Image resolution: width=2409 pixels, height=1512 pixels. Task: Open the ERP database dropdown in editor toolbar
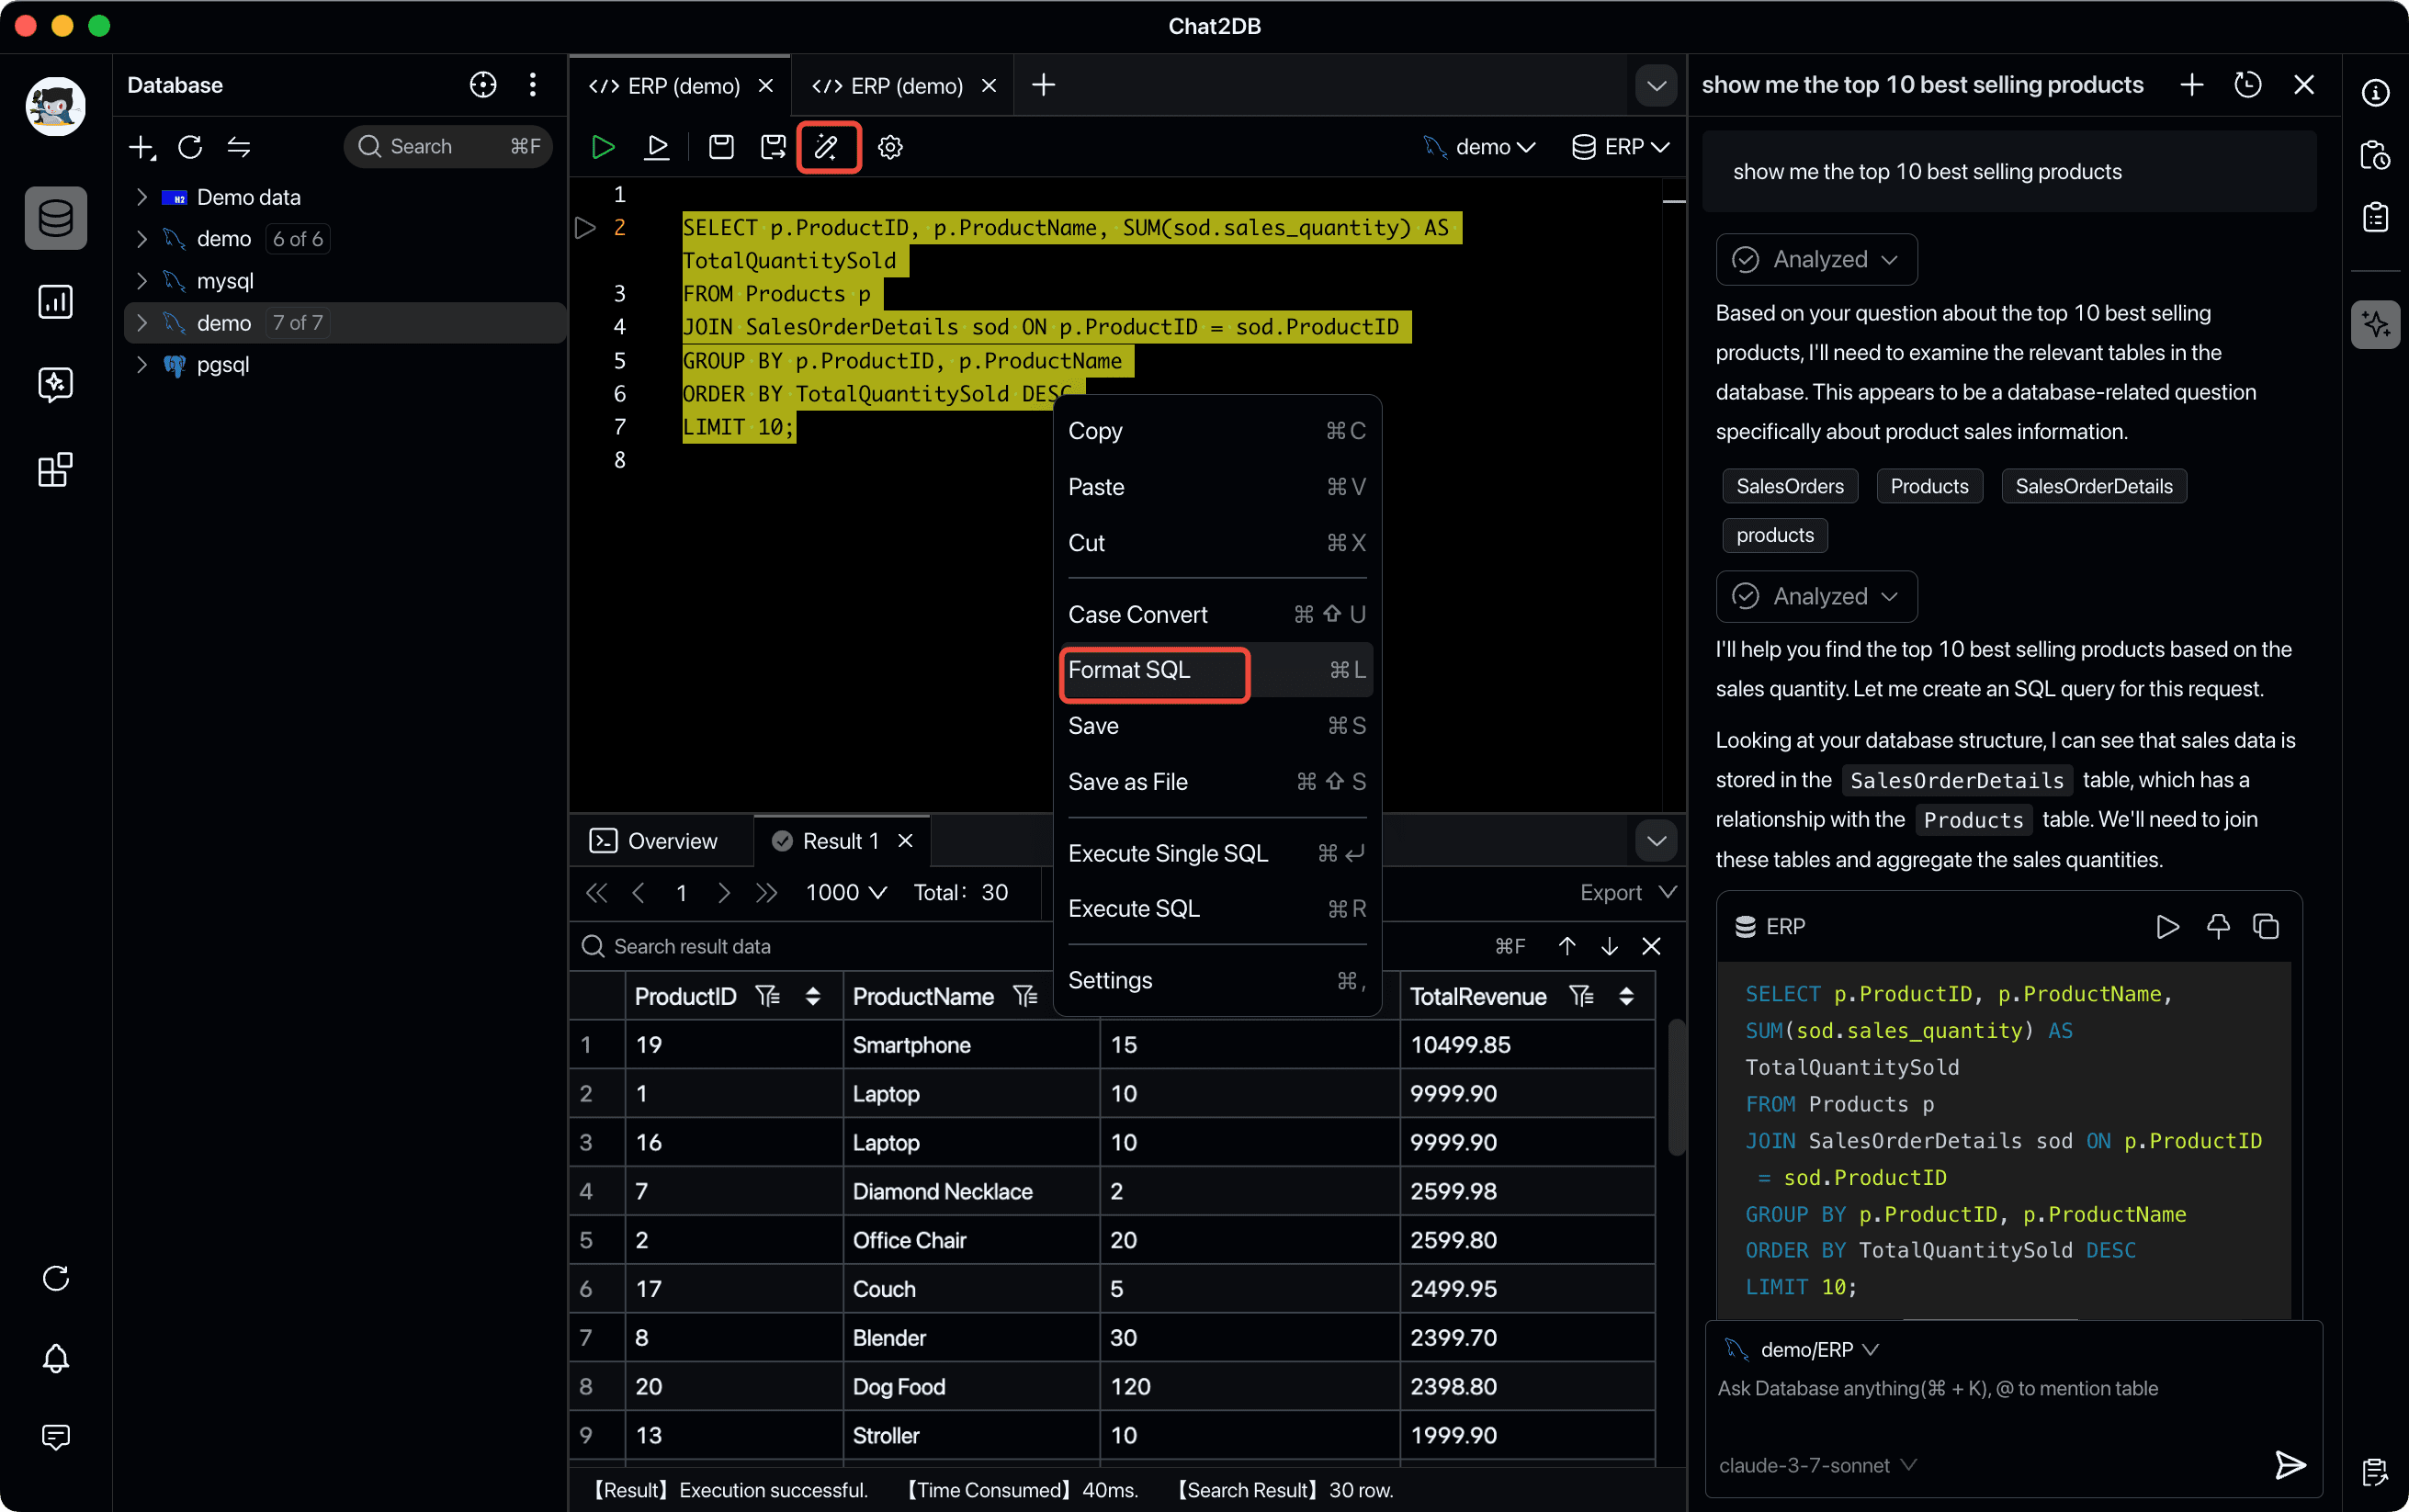1620,147
